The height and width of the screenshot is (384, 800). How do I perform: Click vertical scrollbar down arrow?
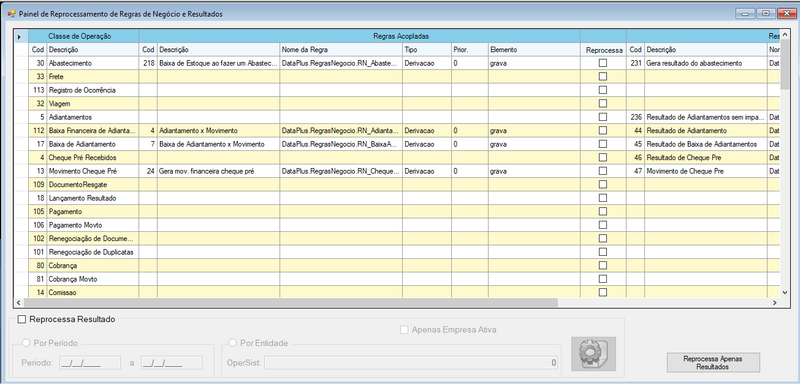coord(785,292)
